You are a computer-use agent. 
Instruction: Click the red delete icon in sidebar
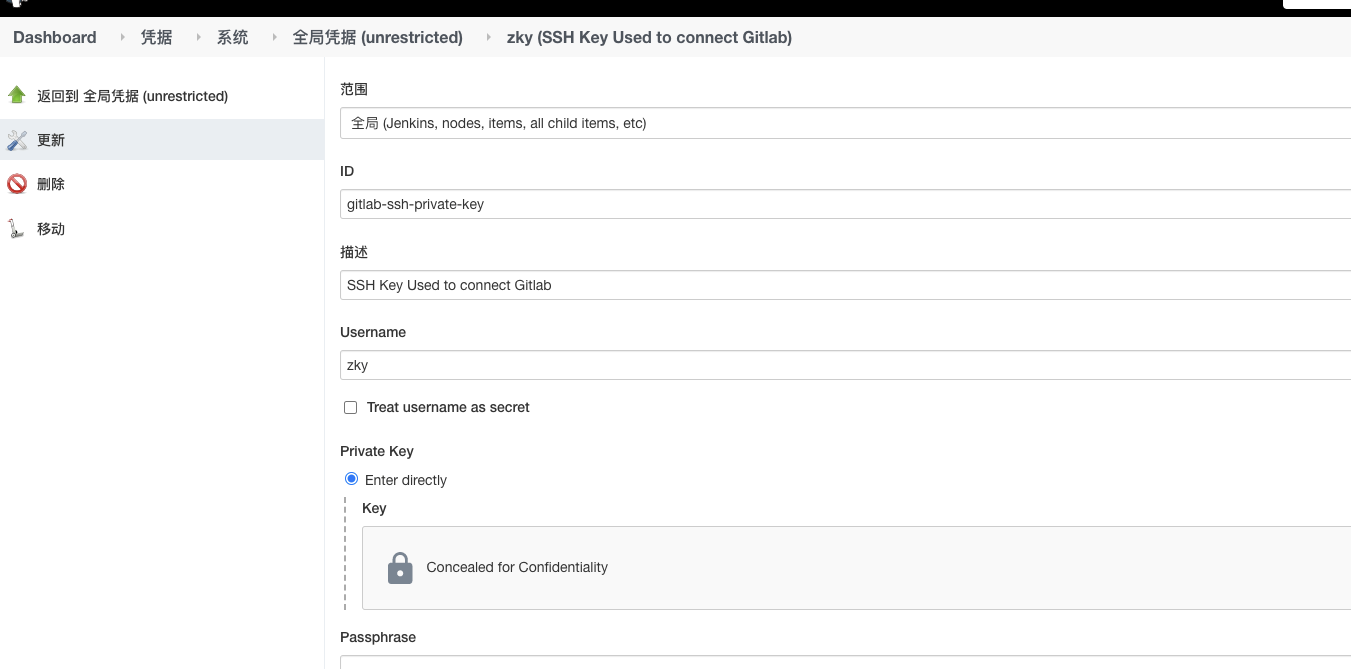tap(17, 184)
